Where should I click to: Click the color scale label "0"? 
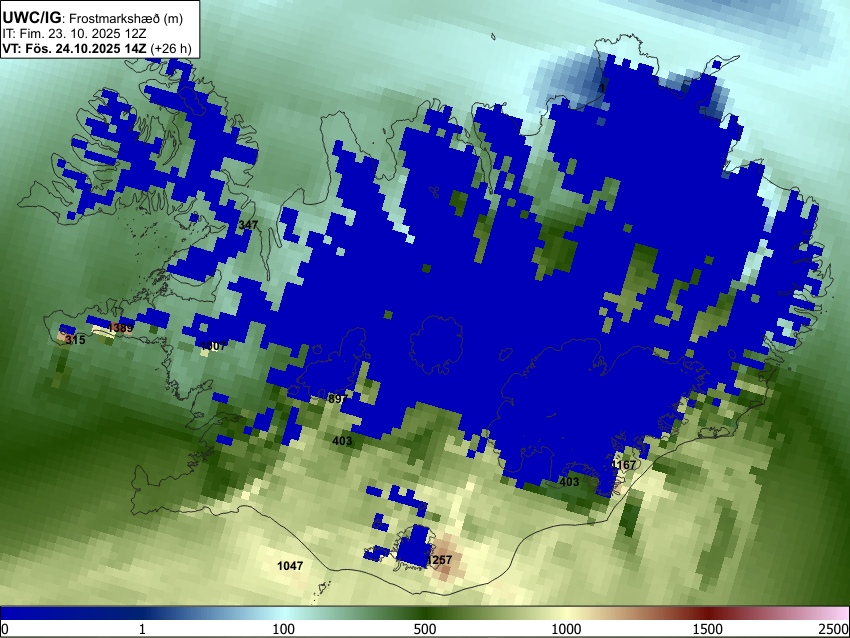(5, 629)
